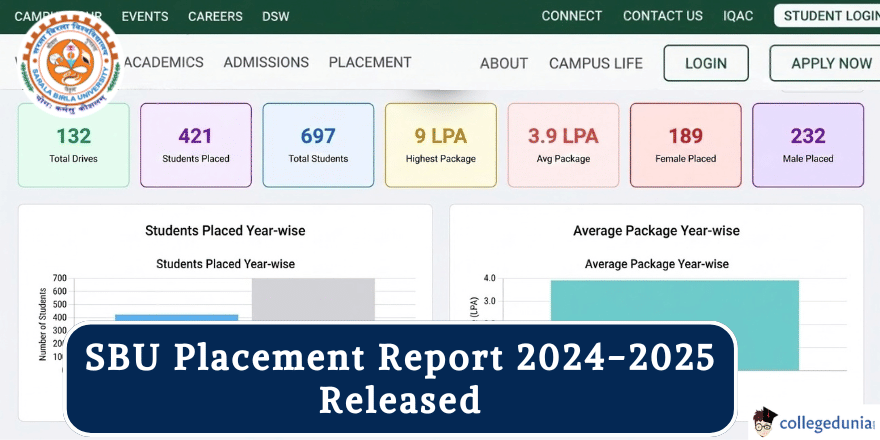Screen dimensions: 880x440
Task: Click the STUDENT LOGIN button
Action: pyautogui.click(x=828, y=16)
